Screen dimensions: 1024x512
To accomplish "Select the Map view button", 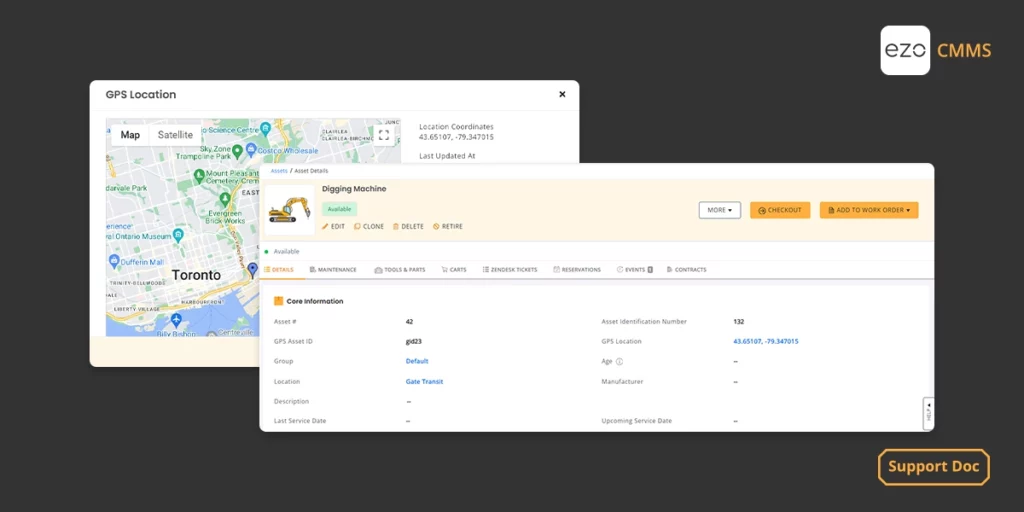I will 130,135.
